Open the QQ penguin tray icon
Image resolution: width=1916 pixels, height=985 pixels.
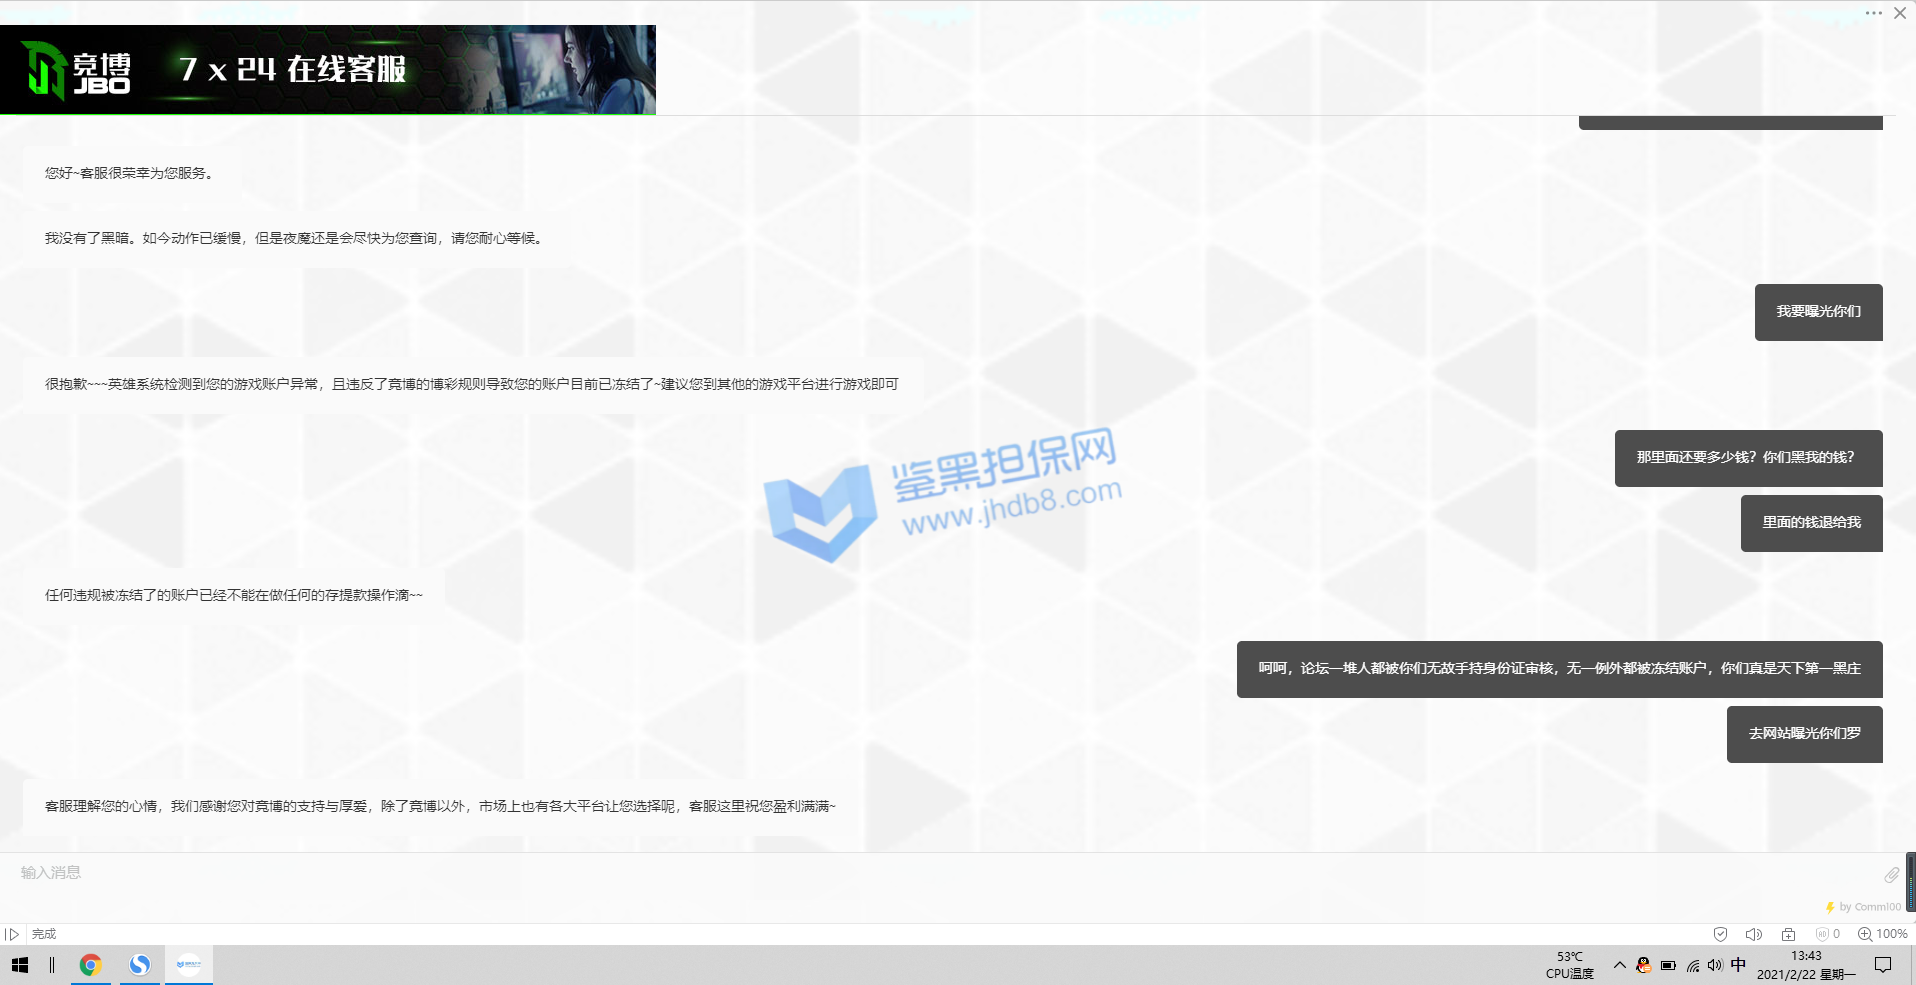click(1643, 965)
